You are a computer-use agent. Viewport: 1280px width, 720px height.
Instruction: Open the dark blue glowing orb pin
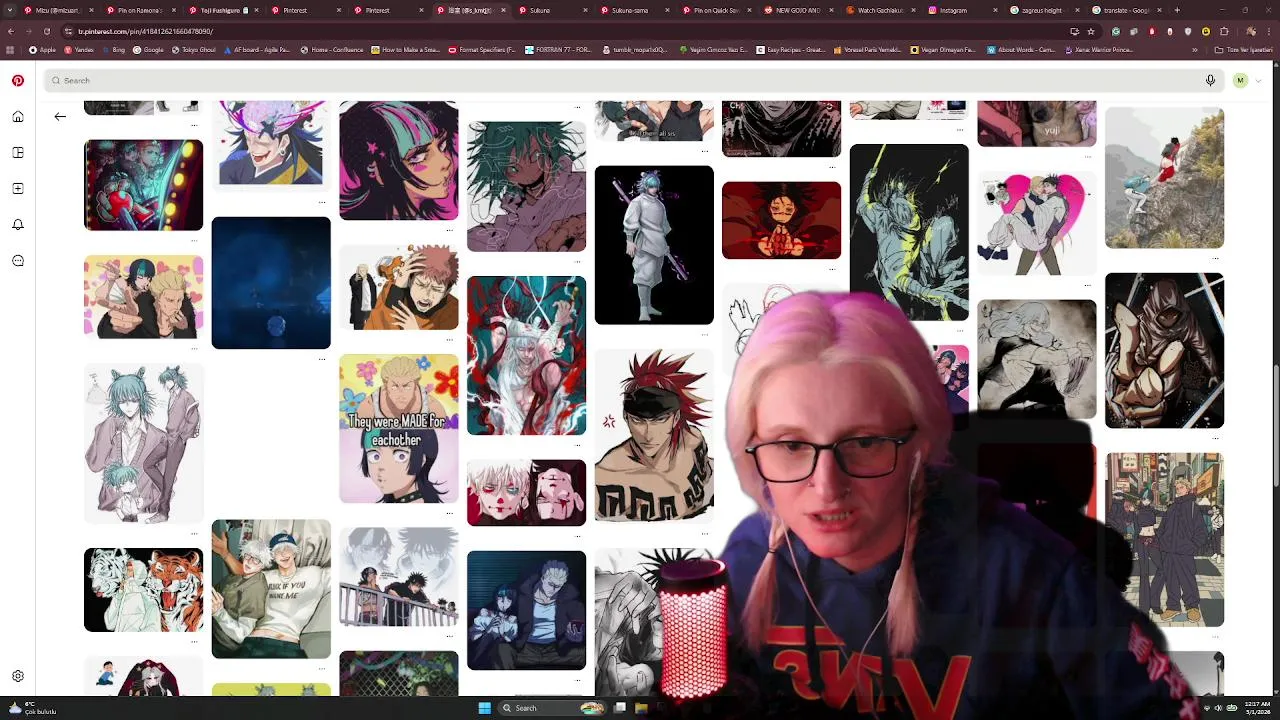point(271,283)
